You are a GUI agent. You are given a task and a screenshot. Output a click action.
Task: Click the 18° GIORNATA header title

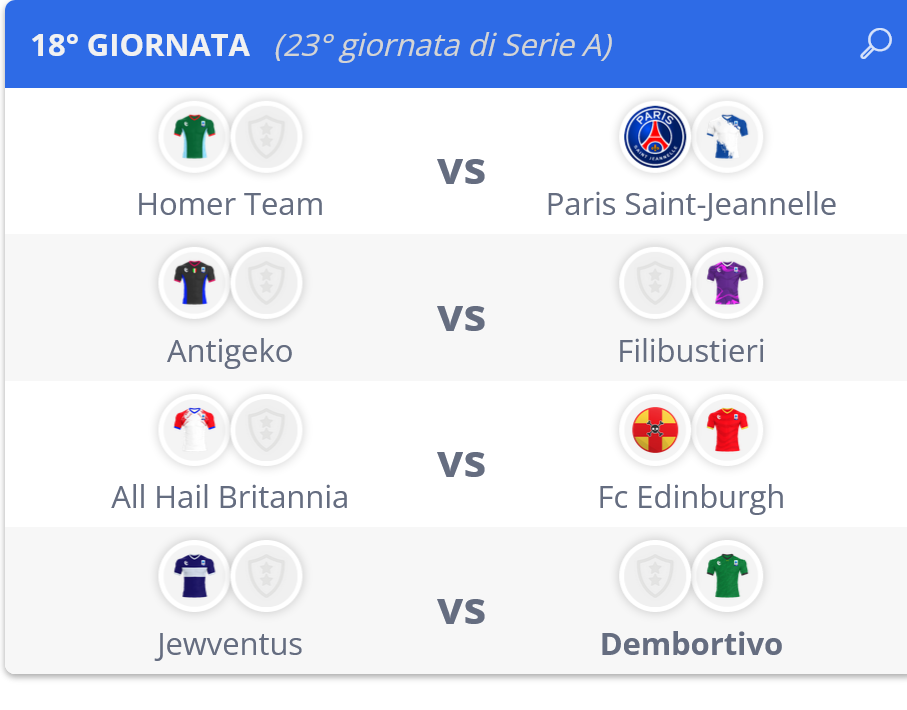point(141,45)
